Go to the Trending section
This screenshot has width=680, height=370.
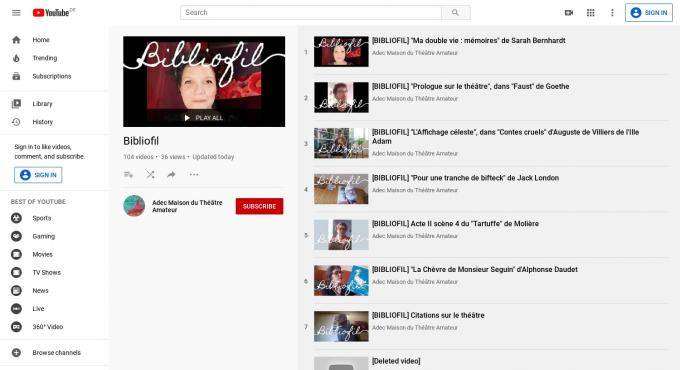pyautogui.click(x=45, y=58)
